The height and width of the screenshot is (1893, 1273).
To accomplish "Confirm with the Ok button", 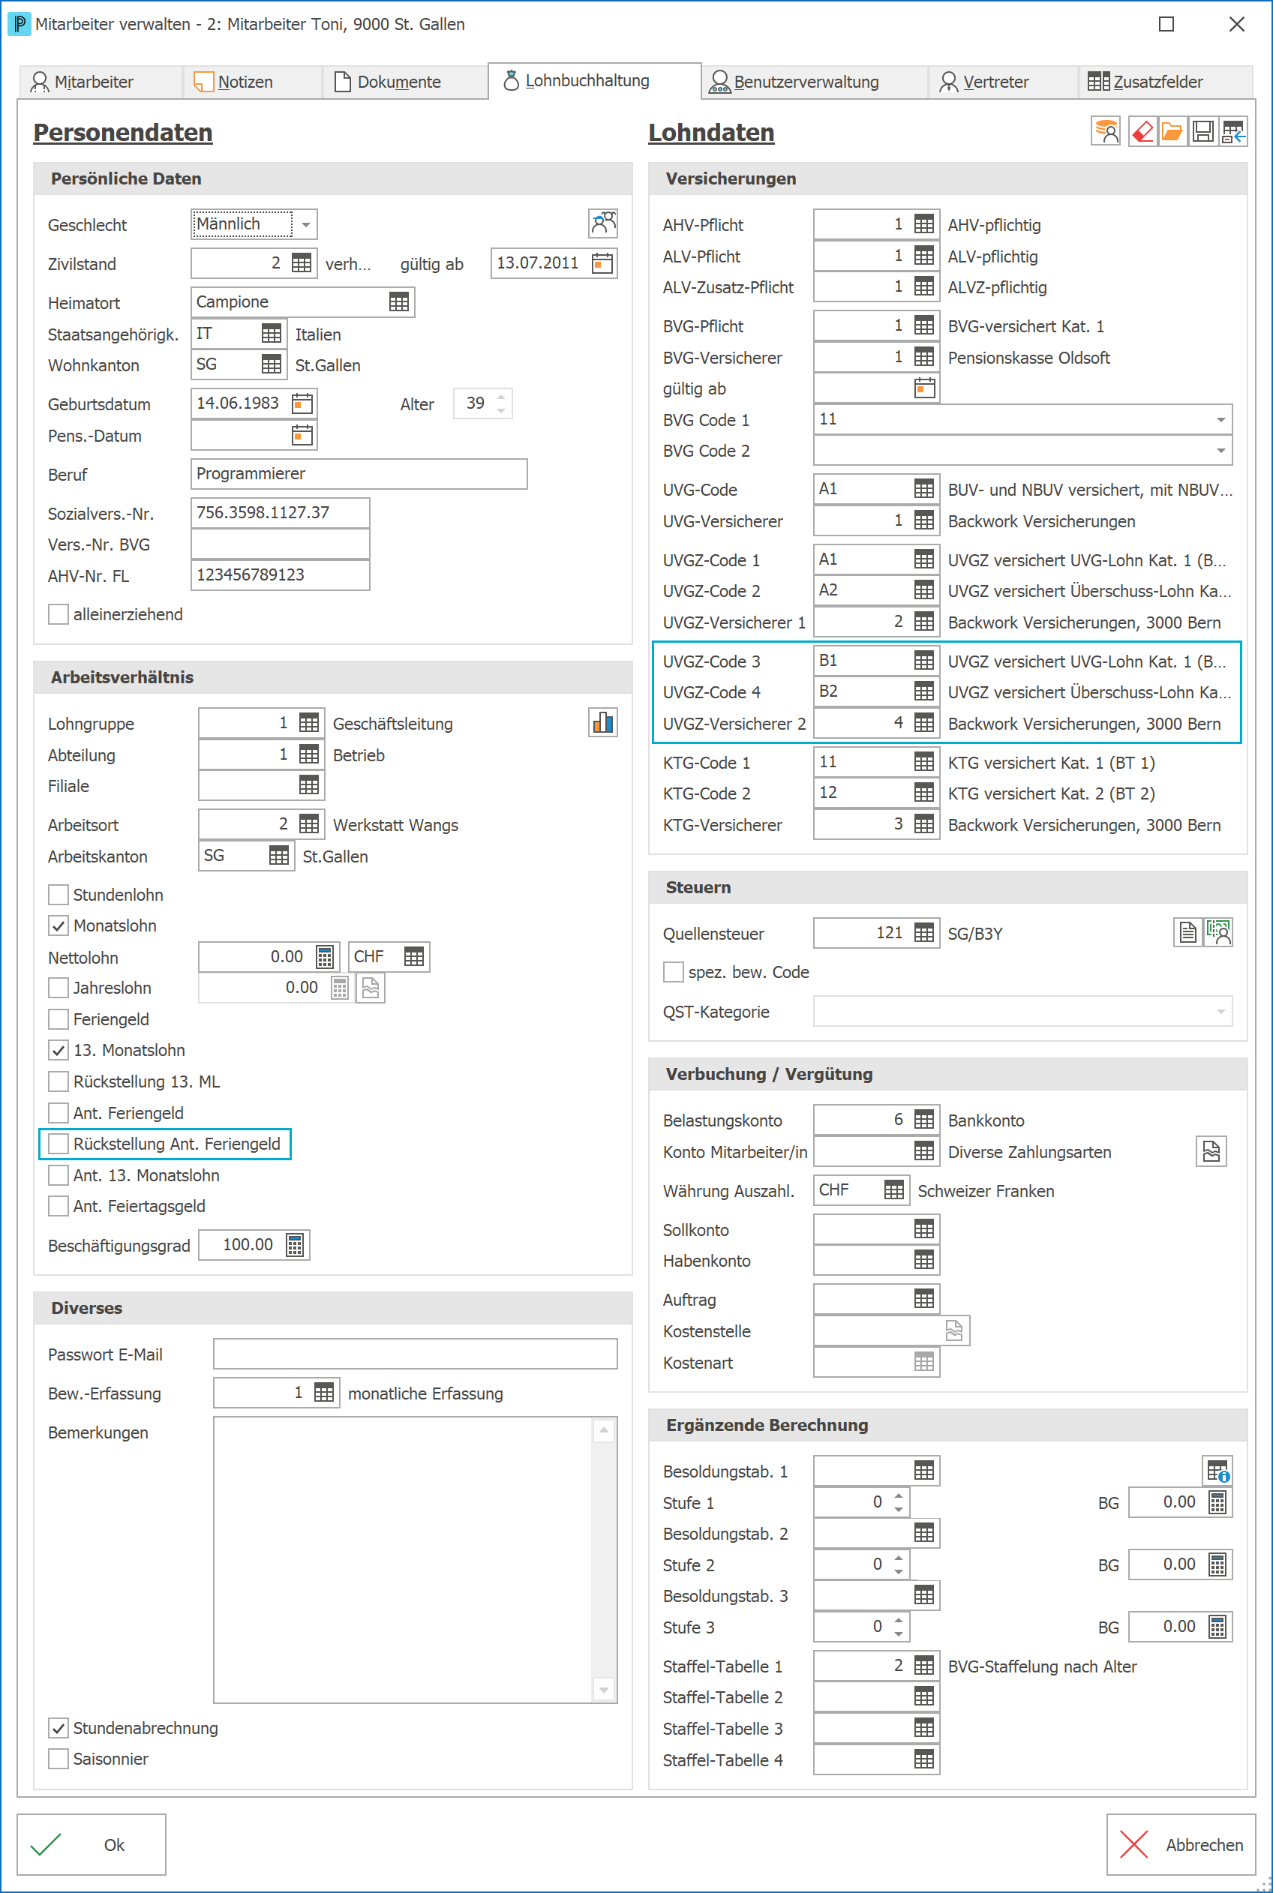I will coord(91,1845).
